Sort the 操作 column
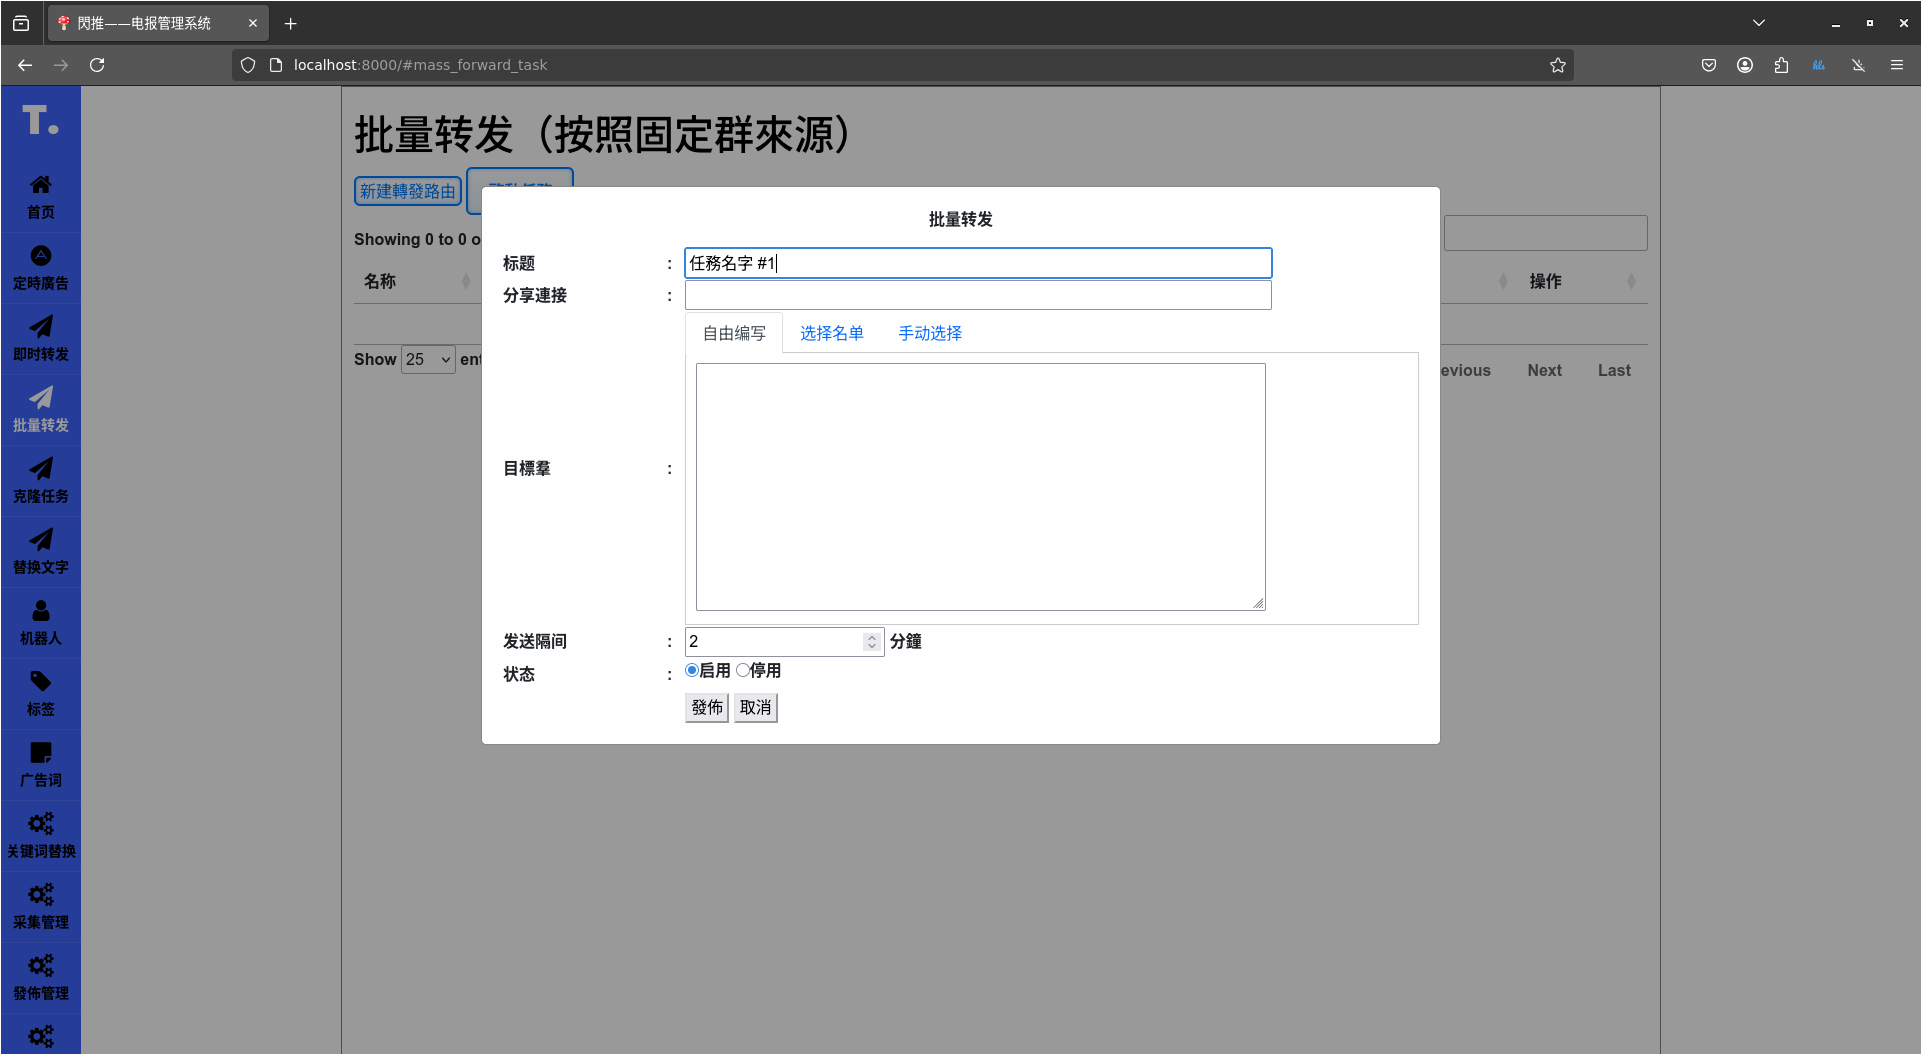The image size is (1922, 1055). [x=1546, y=281]
